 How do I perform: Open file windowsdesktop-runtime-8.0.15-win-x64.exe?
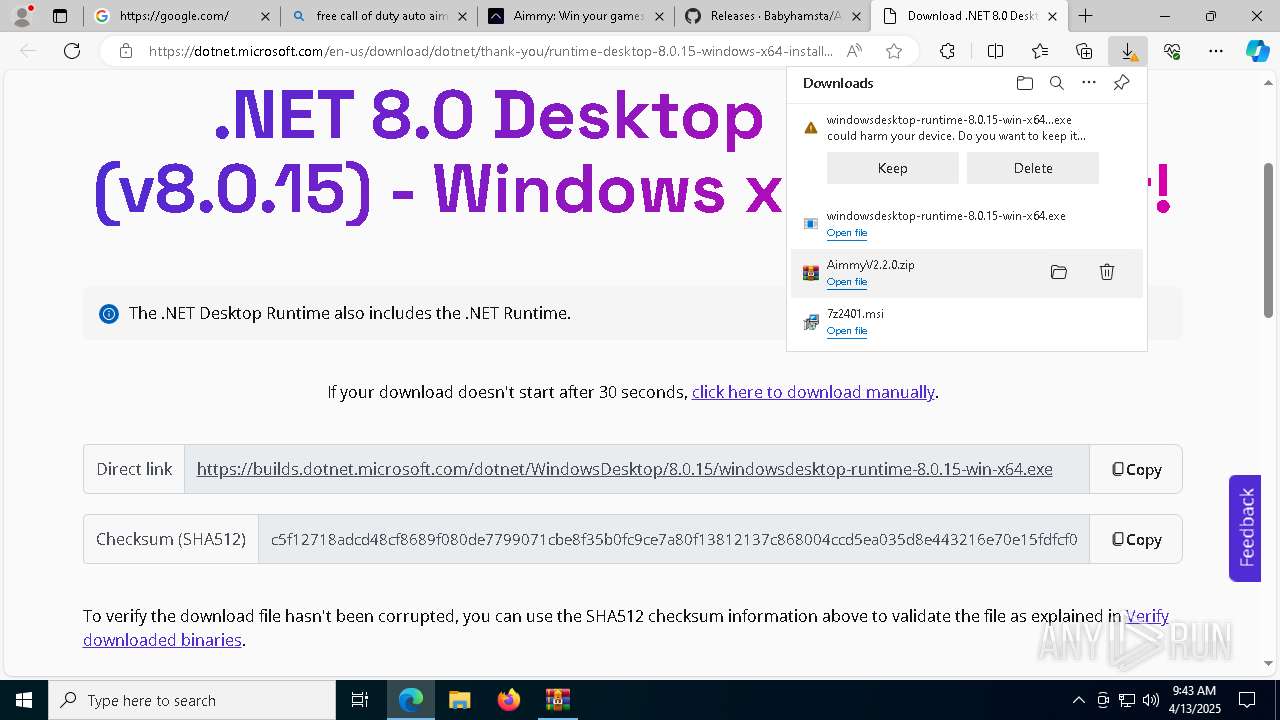click(x=847, y=233)
